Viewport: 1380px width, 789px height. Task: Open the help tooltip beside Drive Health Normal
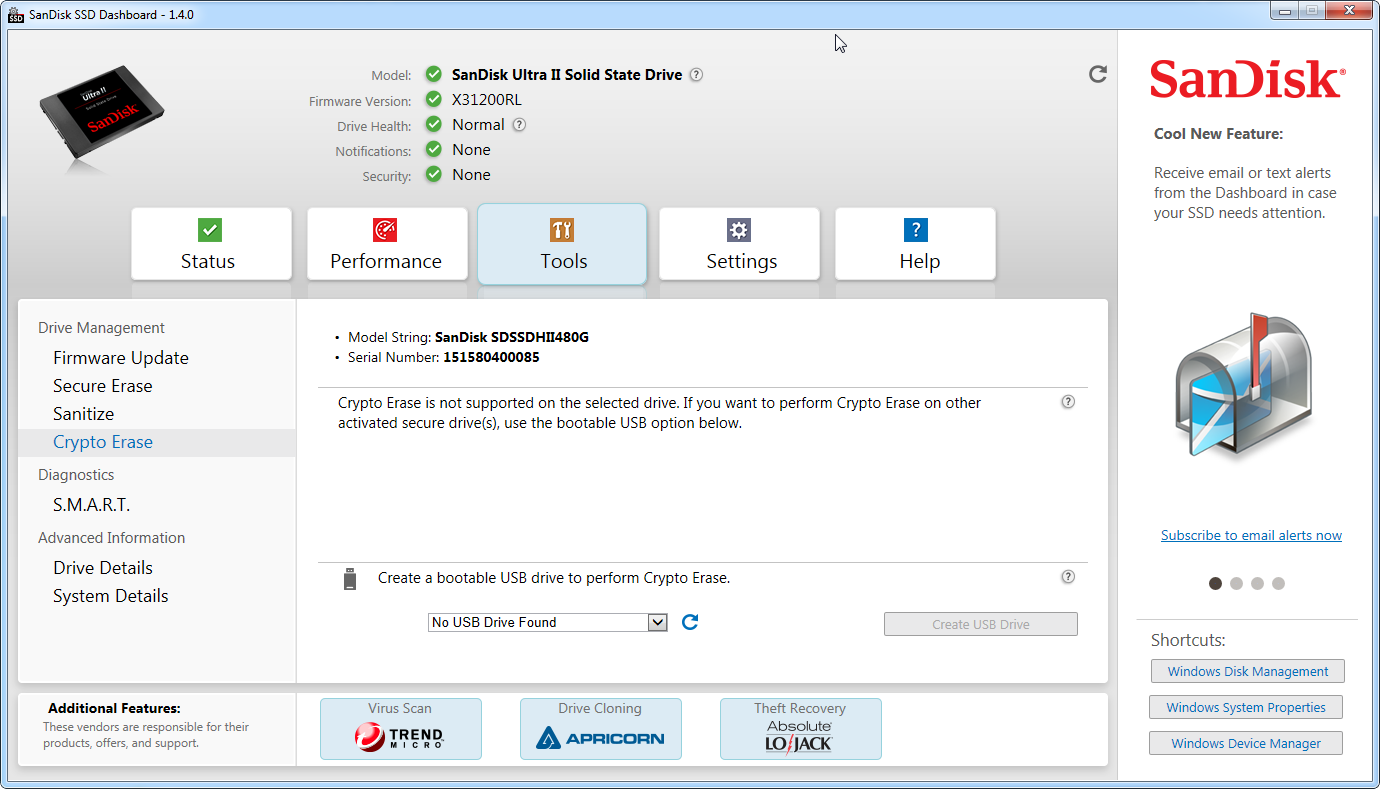click(519, 125)
